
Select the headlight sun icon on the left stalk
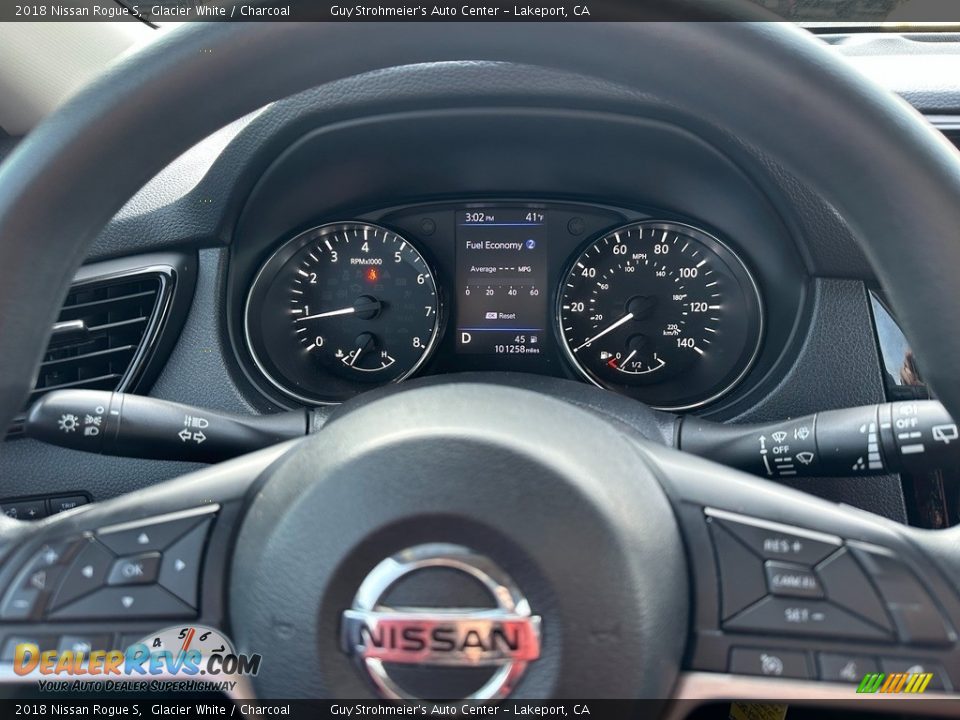(x=68, y=422)
